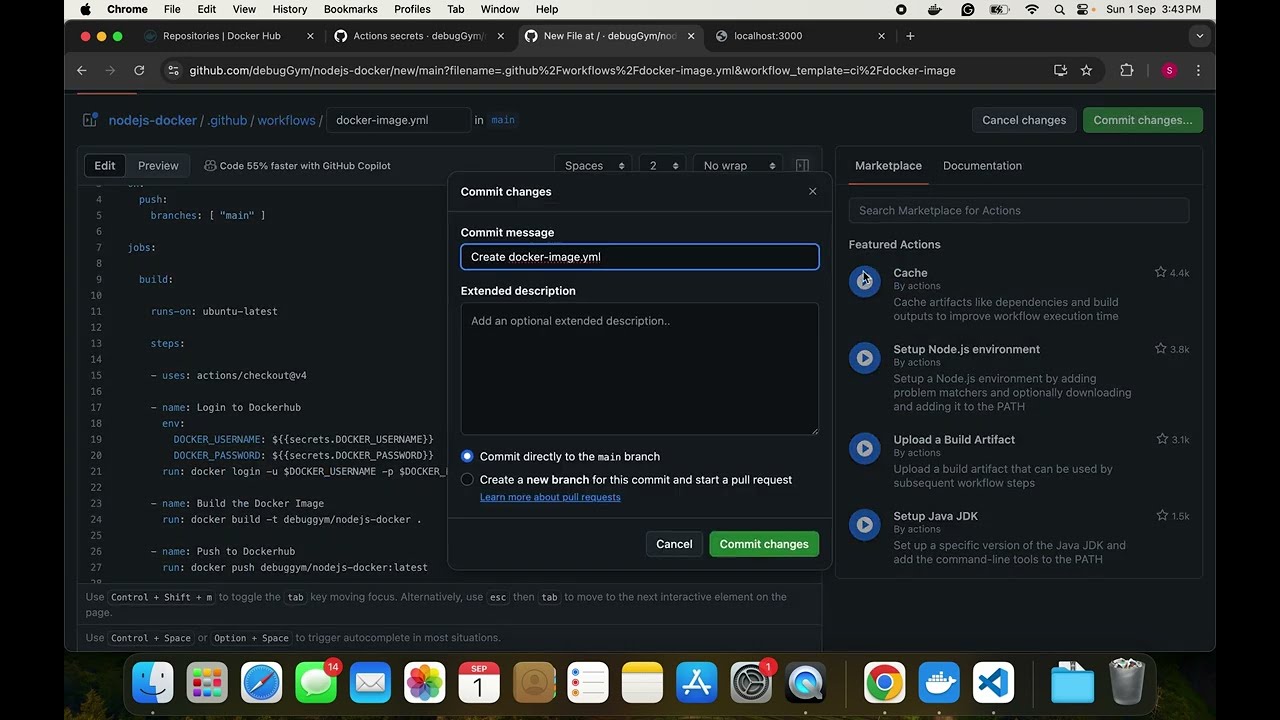Bookmark this page with star icon
Image resolution: width=1280 pixels, height=720 pixels.
(1086, 70)
